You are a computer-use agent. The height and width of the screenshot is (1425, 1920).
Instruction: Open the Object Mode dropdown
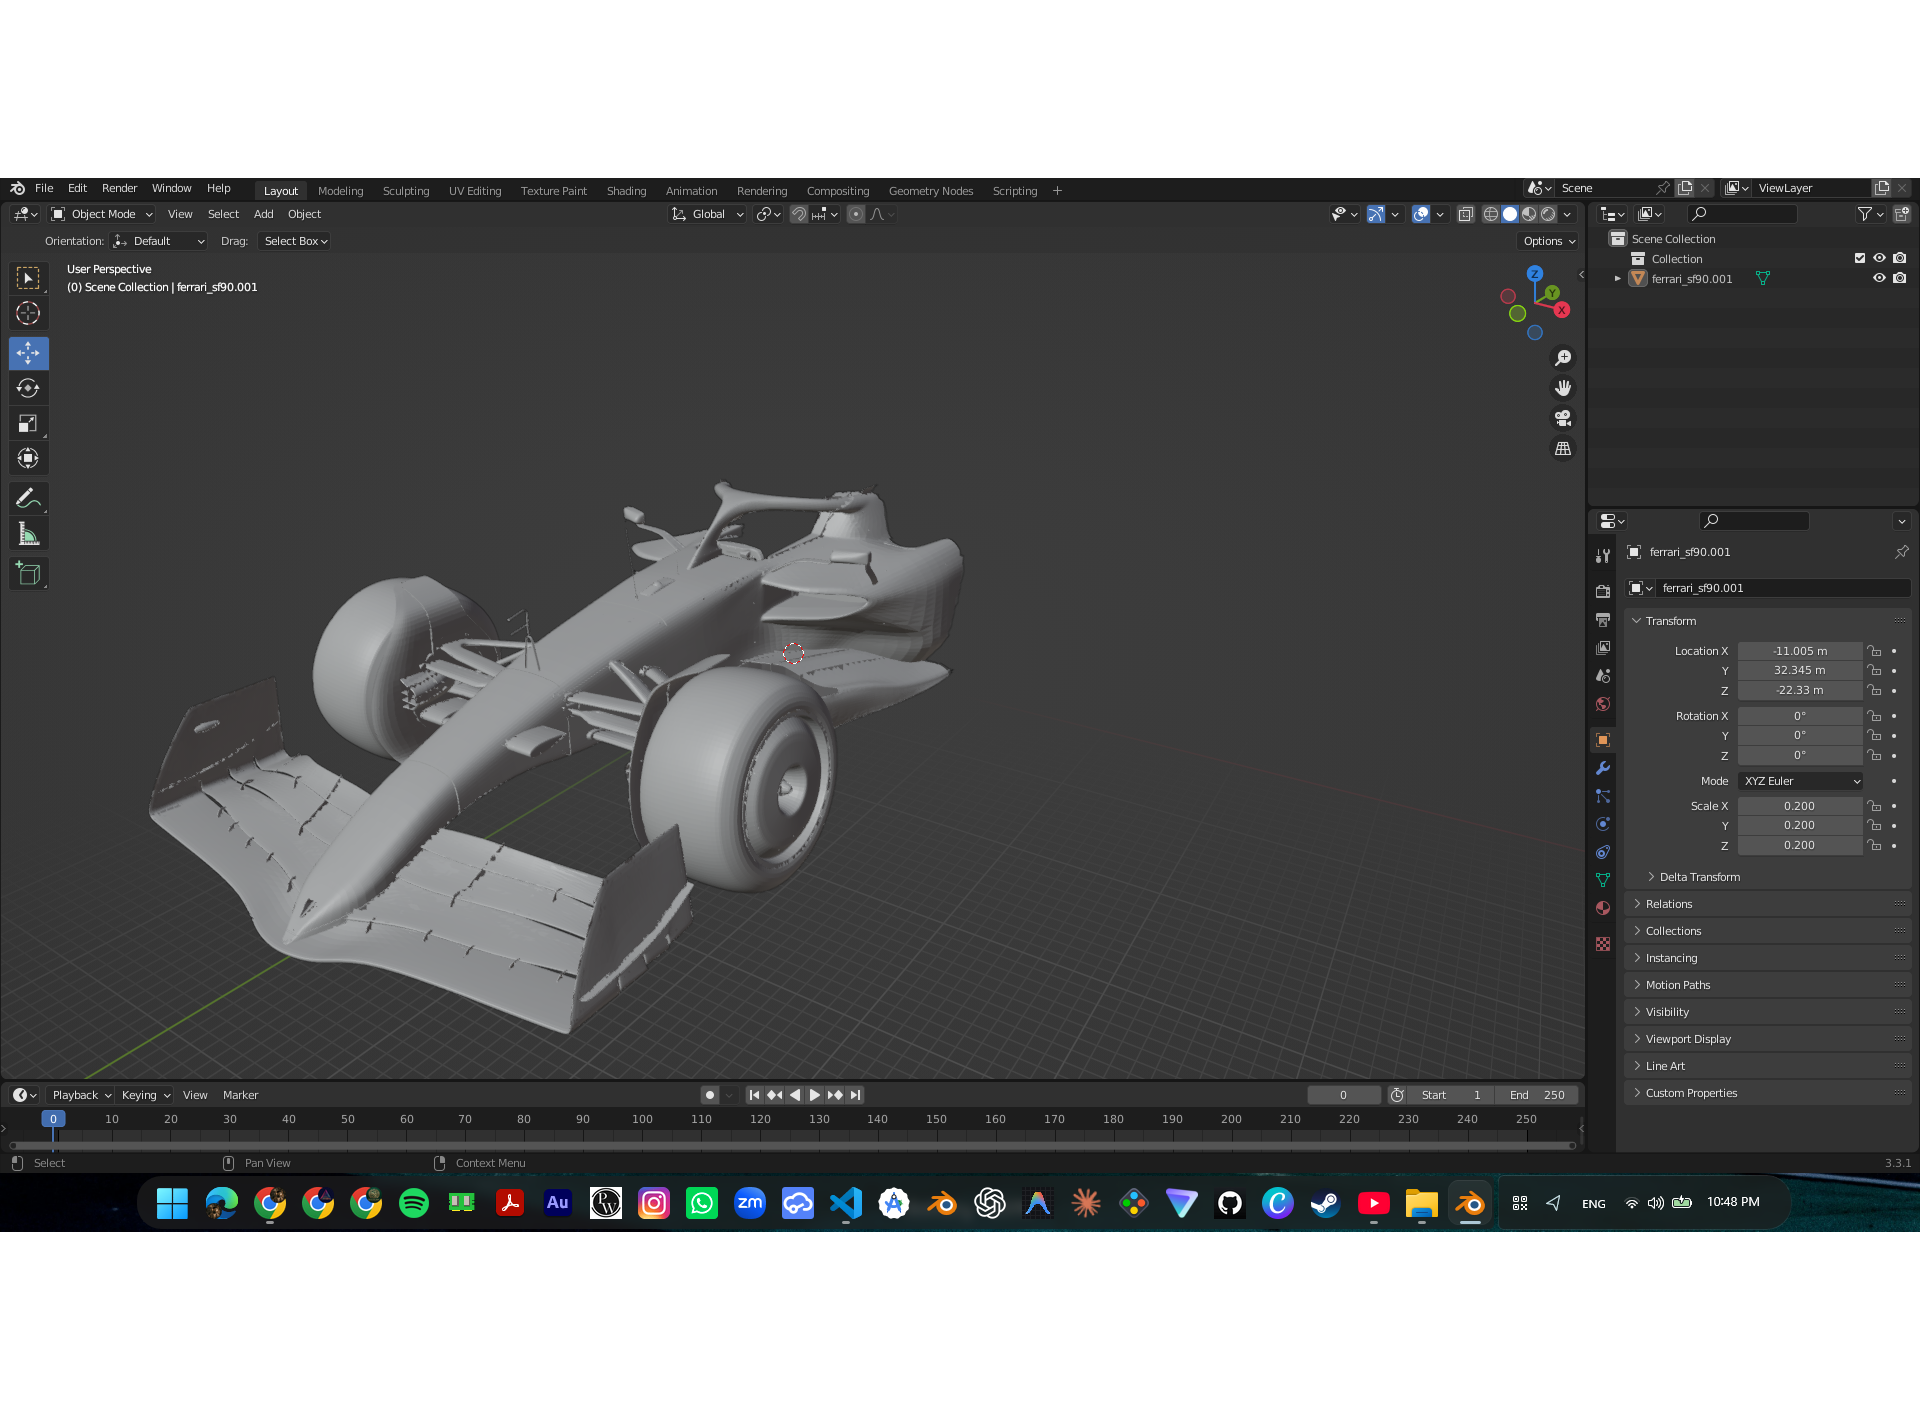(102, 214)
